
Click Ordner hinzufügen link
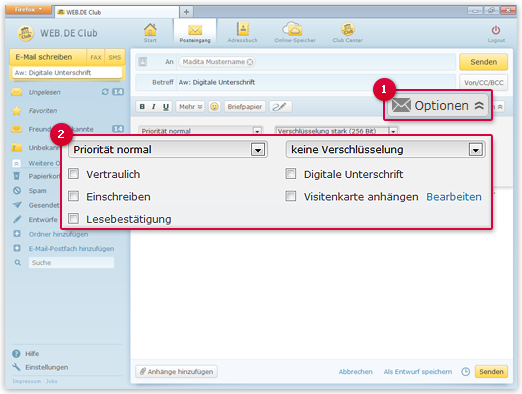pyautogui.click(x=58, y=234)
